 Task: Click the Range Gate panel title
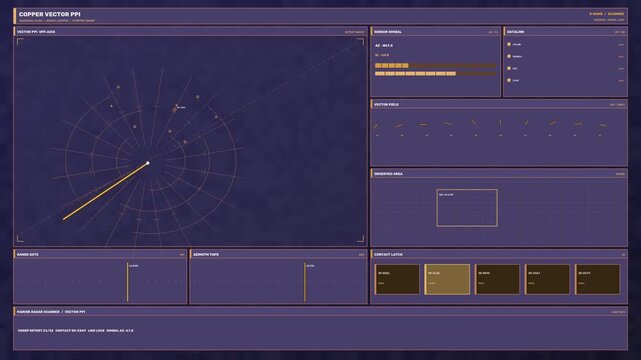(x=28, y=255)
